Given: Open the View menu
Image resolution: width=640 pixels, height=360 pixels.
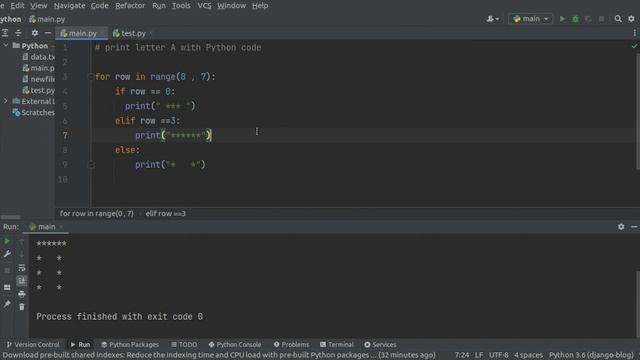Looking at the screenshot, I should coord(39,5).
